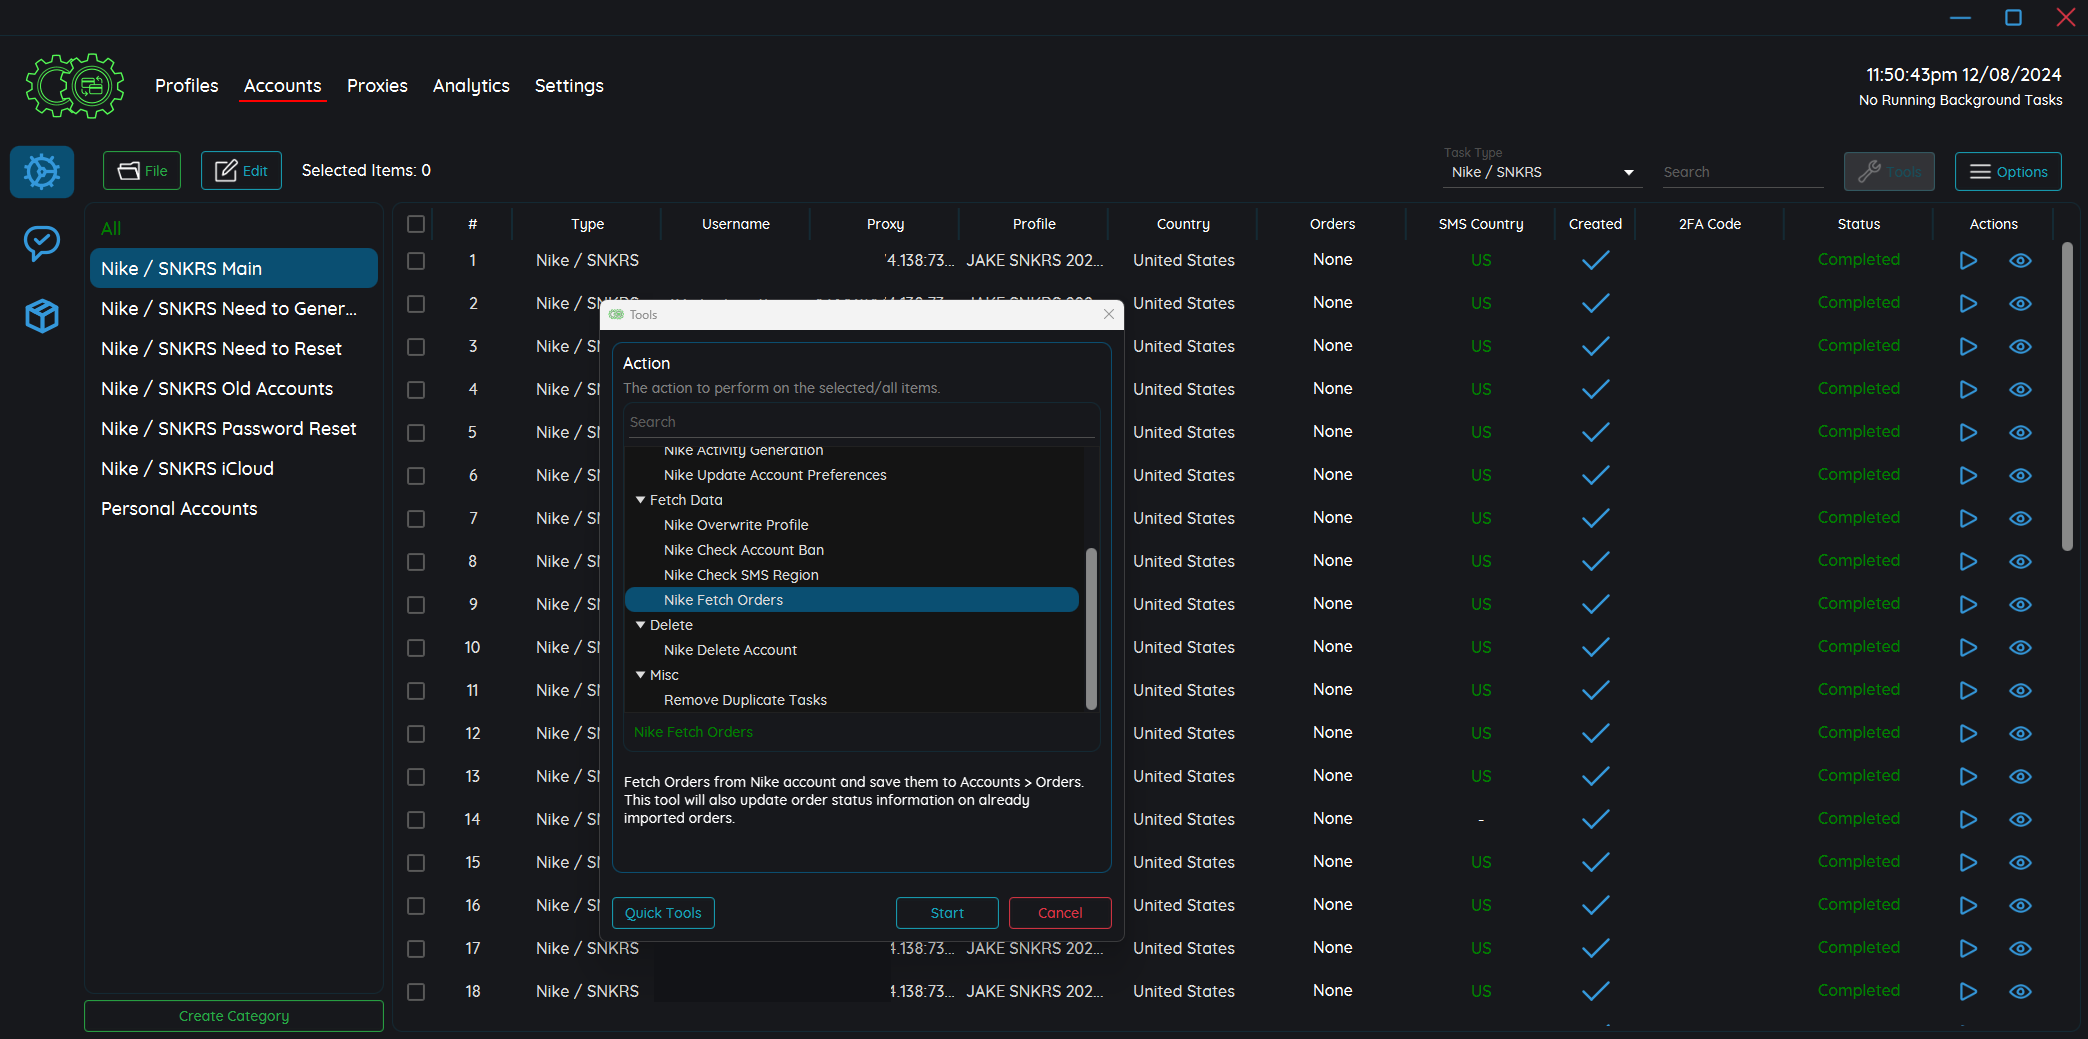The height and width of the screenshot is (1039, 2088).
Task: Open the cube package icon in the sidebar
Action: coord(42,316)
